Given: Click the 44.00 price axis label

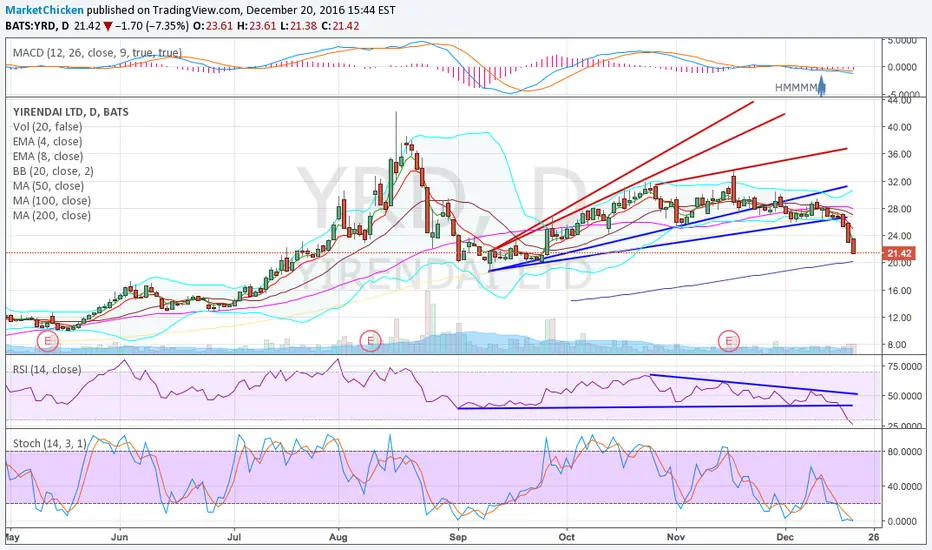Looking at the screenshot, I should click(899, 100).
